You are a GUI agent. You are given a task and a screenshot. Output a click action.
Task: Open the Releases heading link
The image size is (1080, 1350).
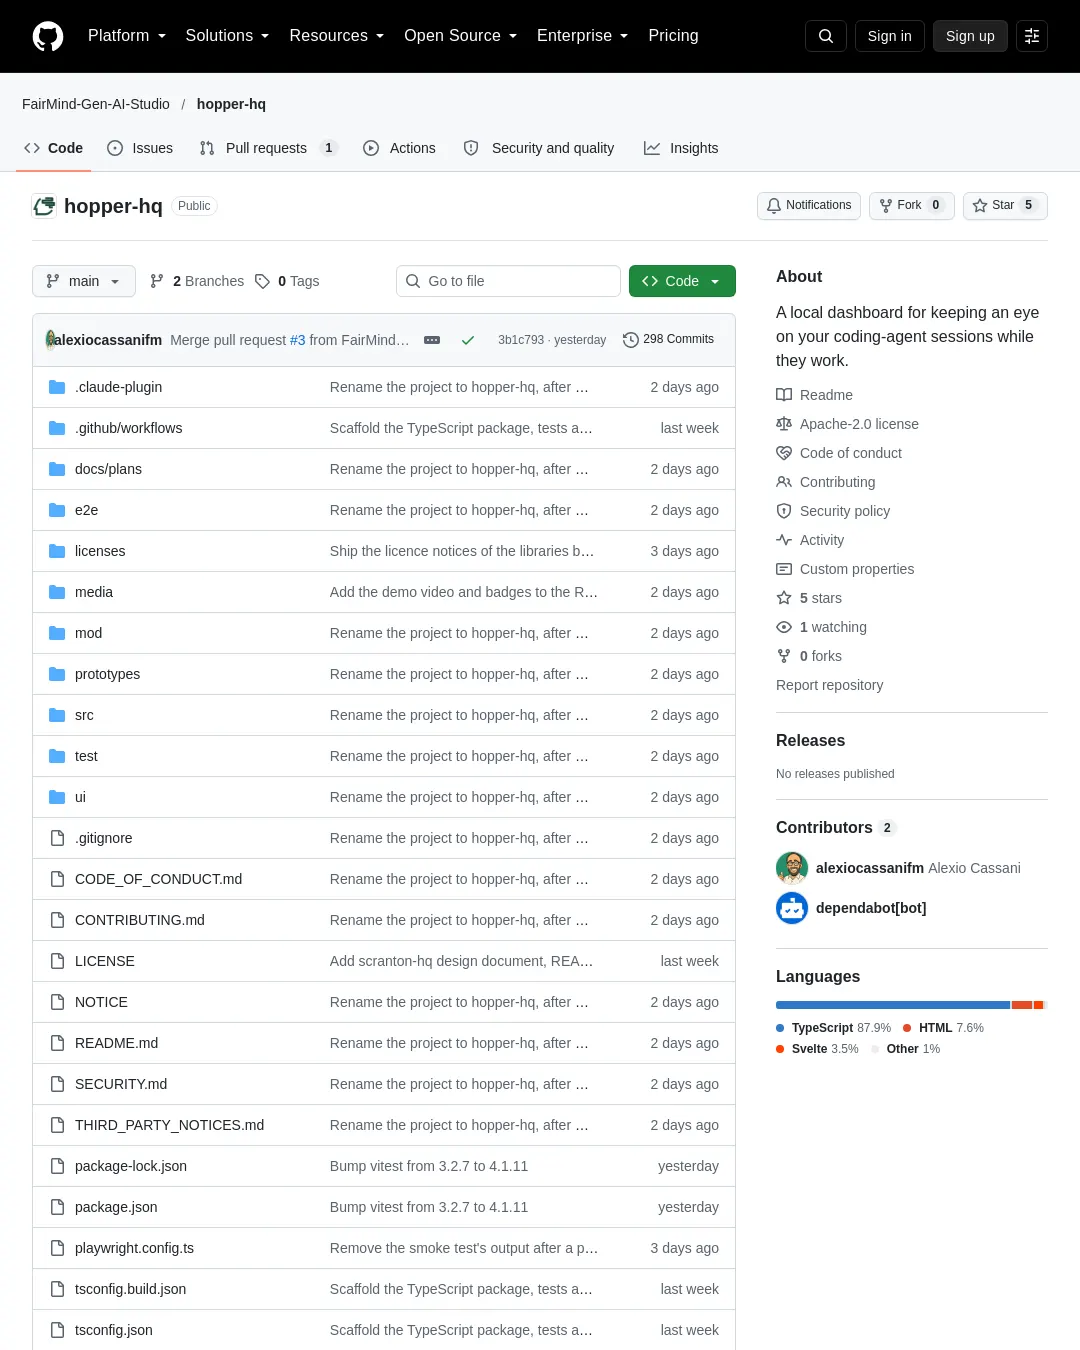(810, 740)
